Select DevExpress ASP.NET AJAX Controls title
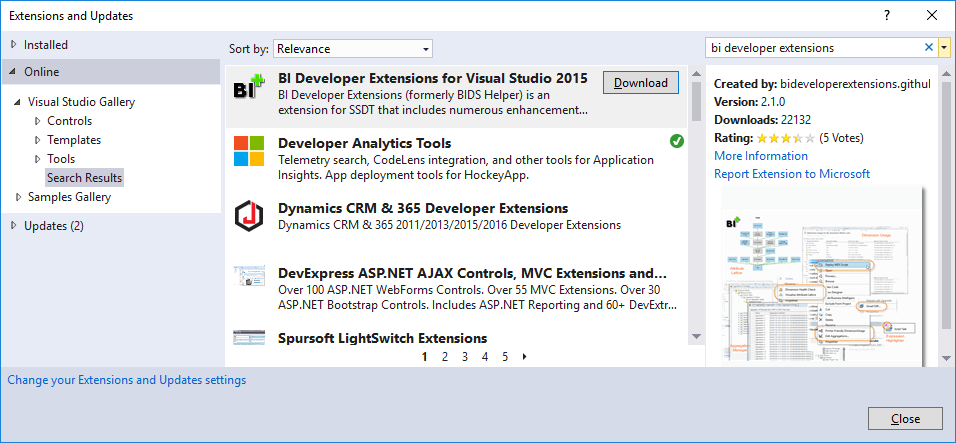This screenshot has height=443, width=956. point(472,273)
